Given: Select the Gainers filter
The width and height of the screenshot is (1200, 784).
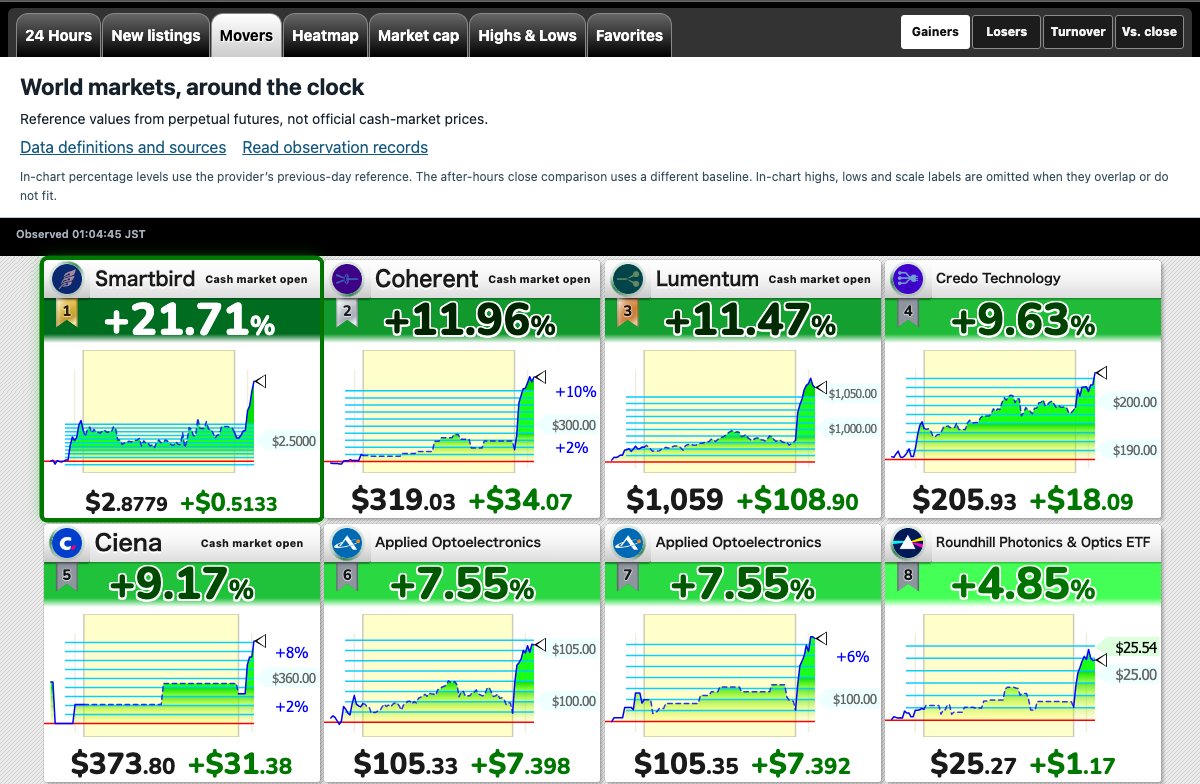Looking at the screenshot, I should tap(935, 32).
